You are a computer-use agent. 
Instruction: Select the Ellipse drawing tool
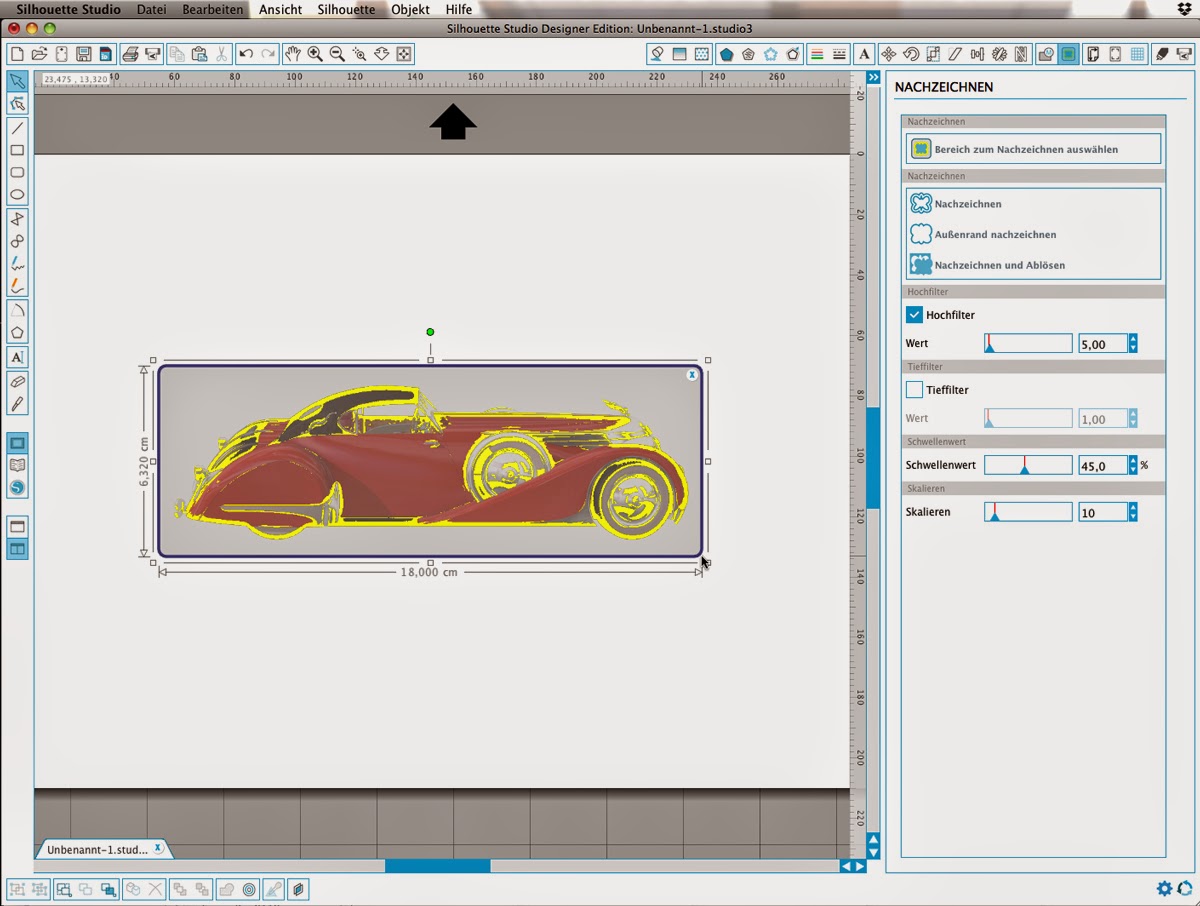17,195
